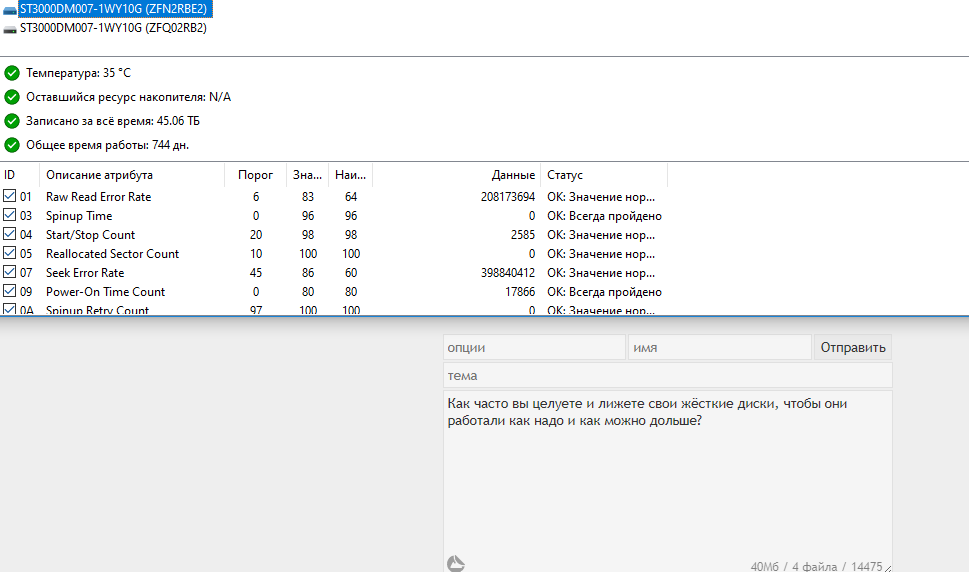Click threshold value 20 of Start/Stop Count
969x572 pixels.
point(256,235)
